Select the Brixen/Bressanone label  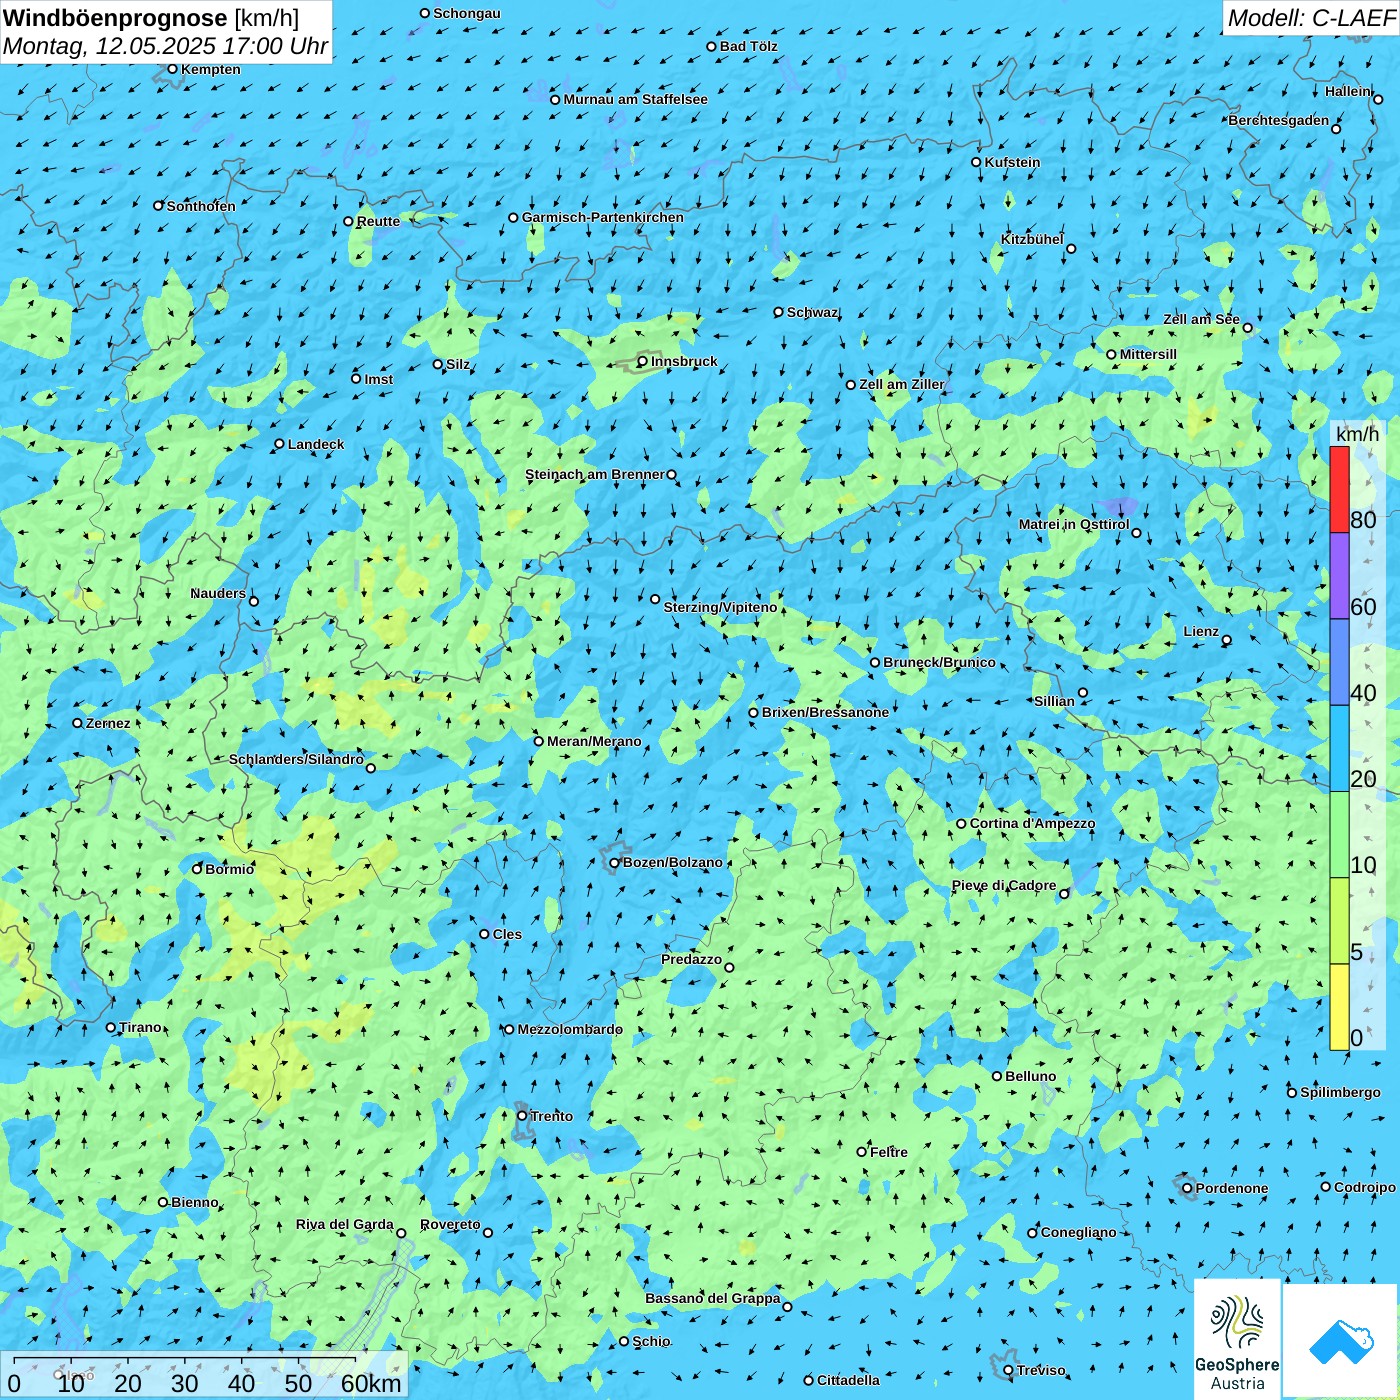[825, 712]
